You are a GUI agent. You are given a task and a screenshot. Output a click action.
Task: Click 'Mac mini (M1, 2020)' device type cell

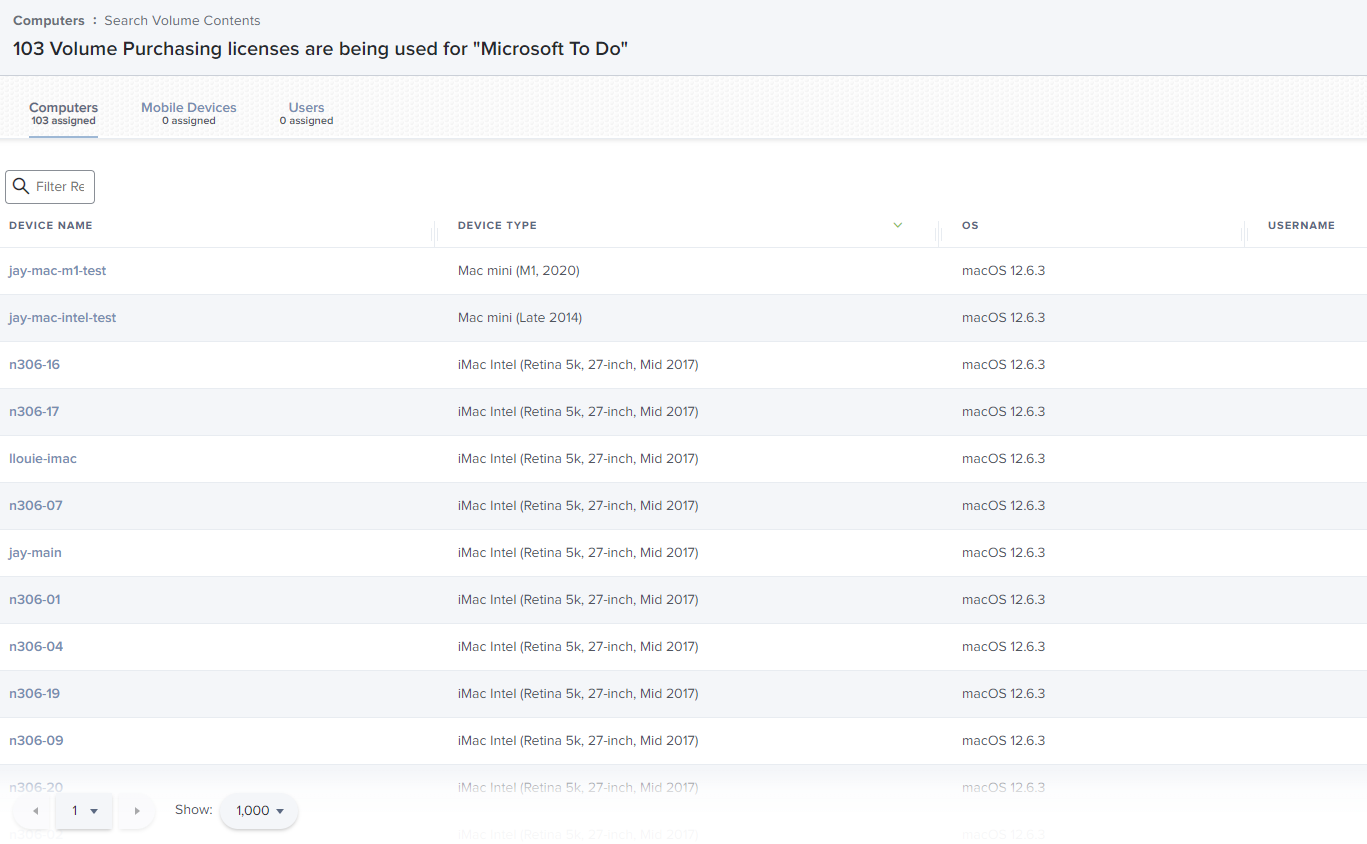[x=519, y=271]
